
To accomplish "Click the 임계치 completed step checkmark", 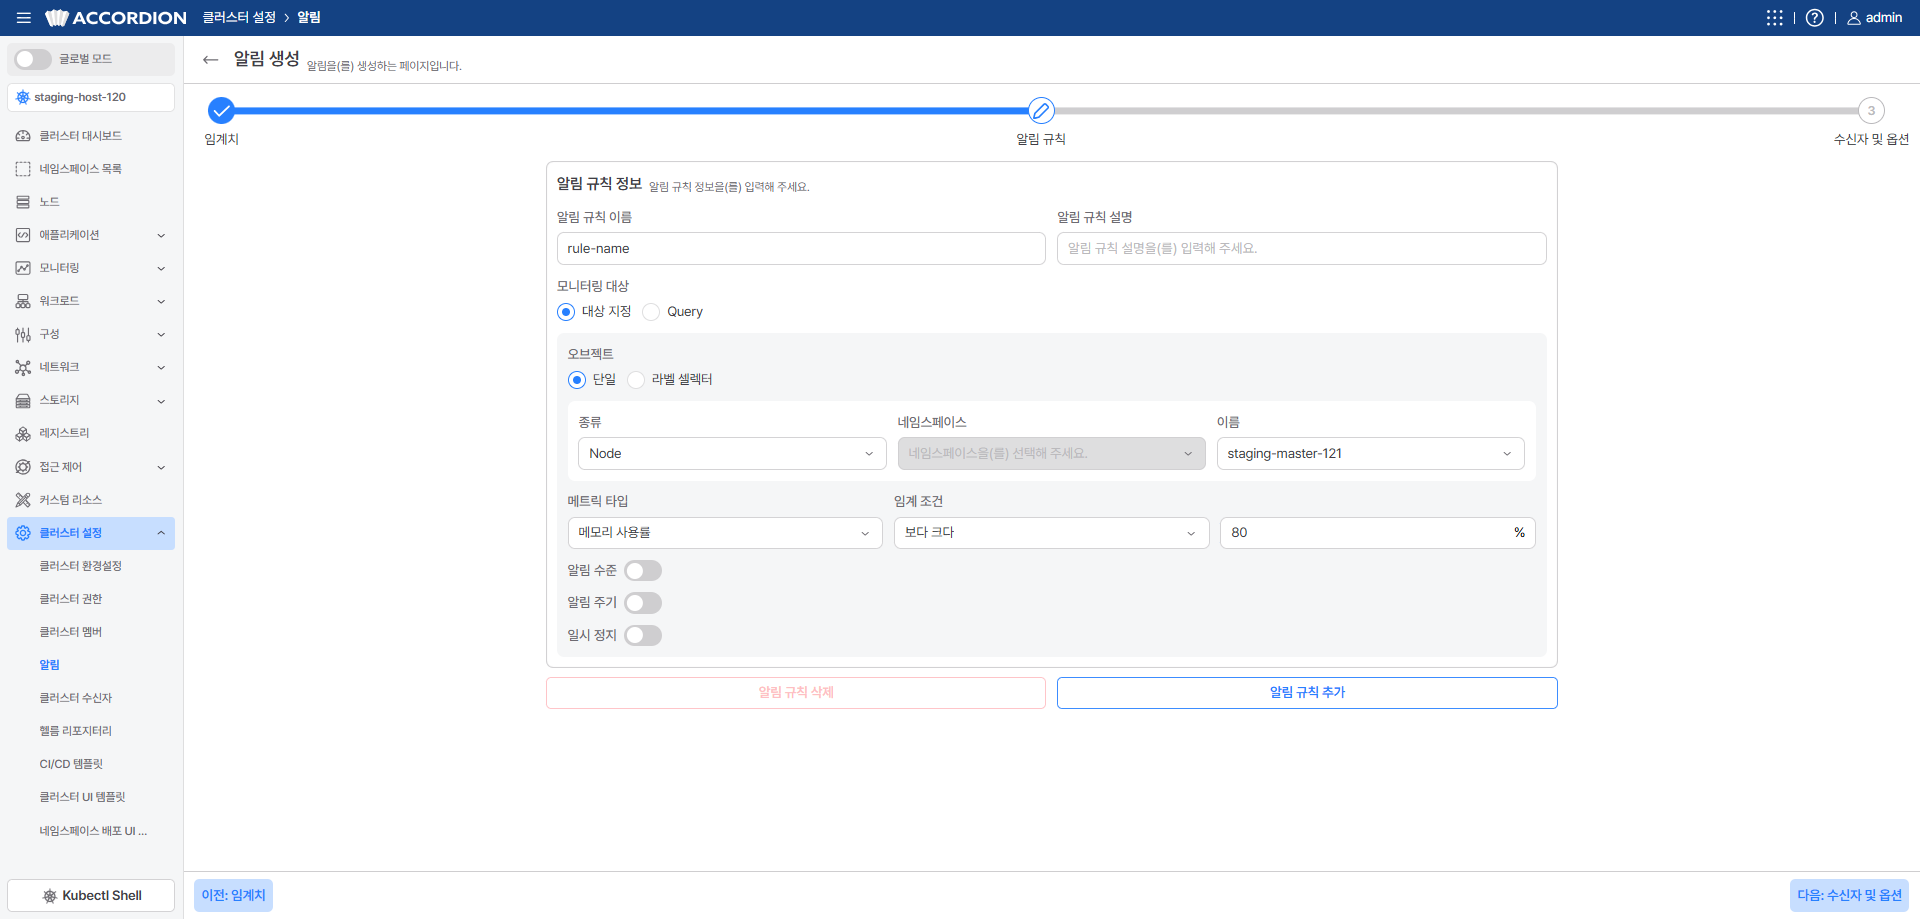I will pos(222,110).
